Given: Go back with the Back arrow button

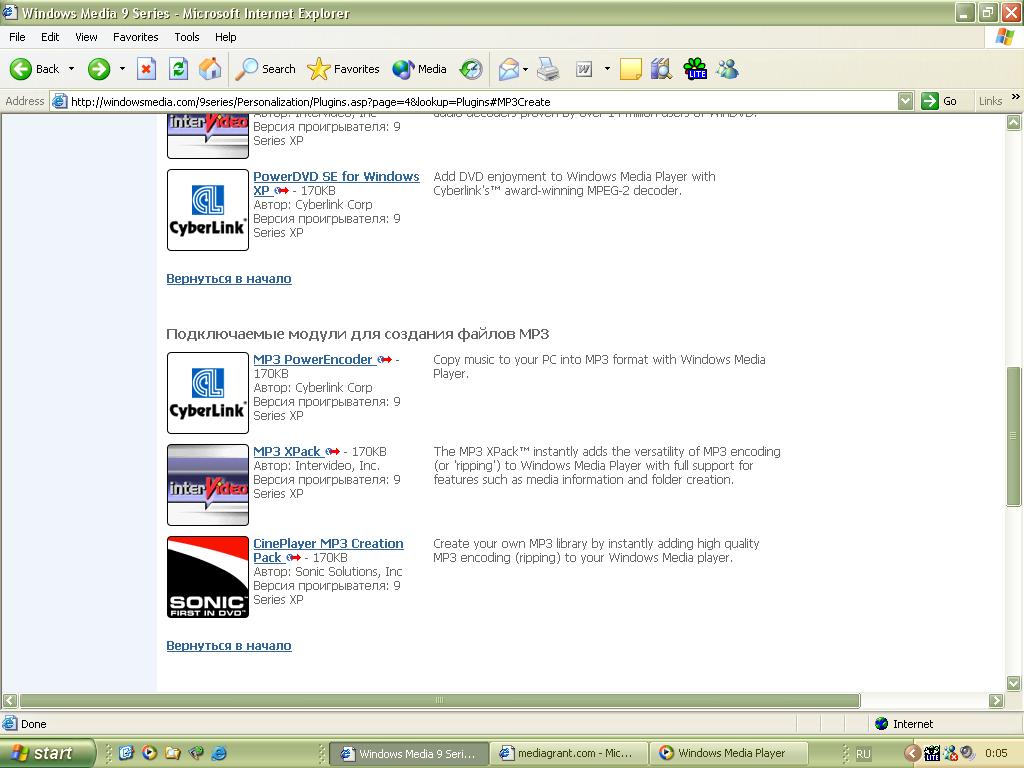Looking at the screenshot, I should (x=34, y=69).
